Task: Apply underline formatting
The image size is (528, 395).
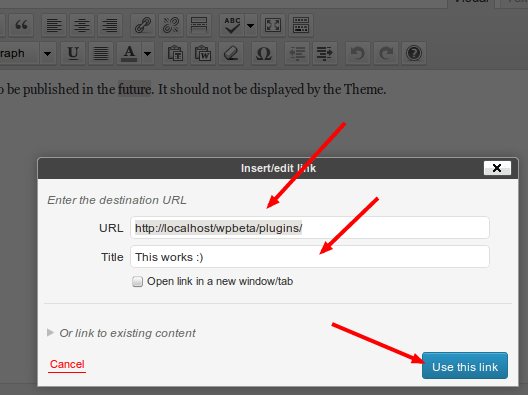Action: [73, 53]
